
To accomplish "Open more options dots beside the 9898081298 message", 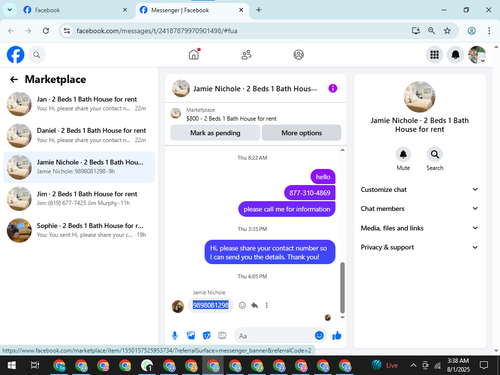I will (x=266, y=305).
